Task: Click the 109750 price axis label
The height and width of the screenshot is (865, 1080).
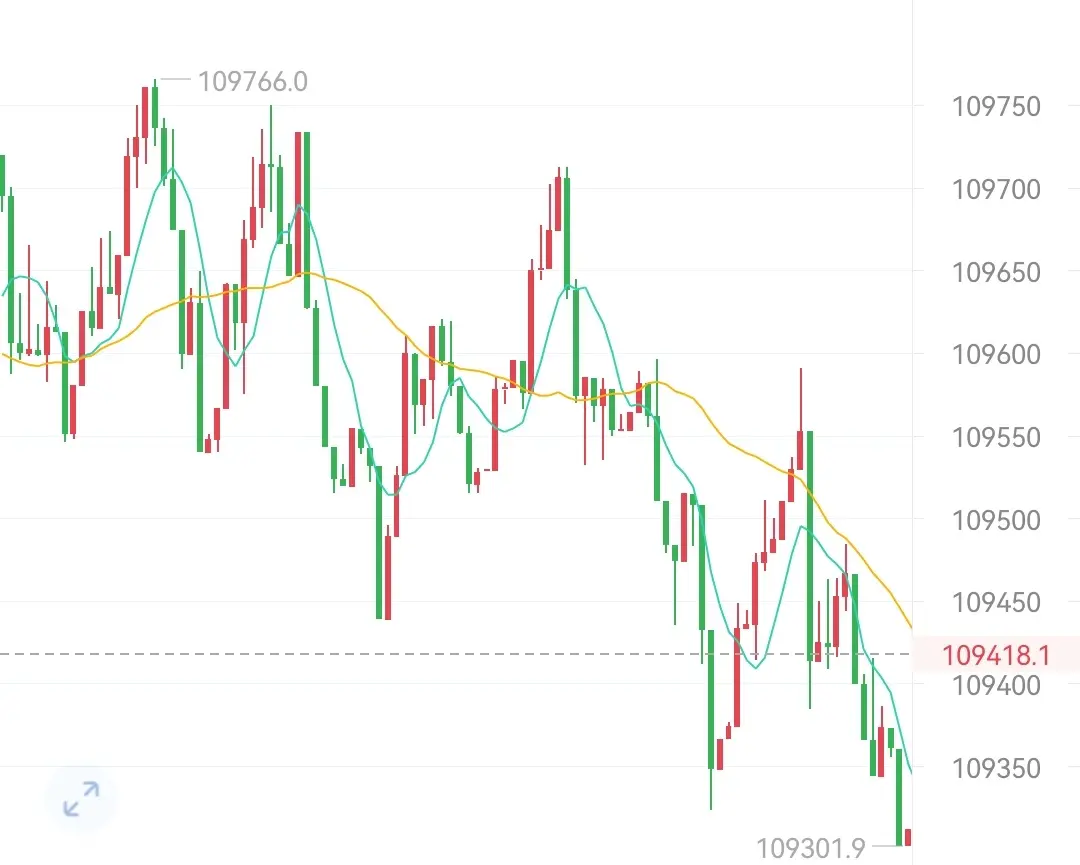Action: [995, 107]
